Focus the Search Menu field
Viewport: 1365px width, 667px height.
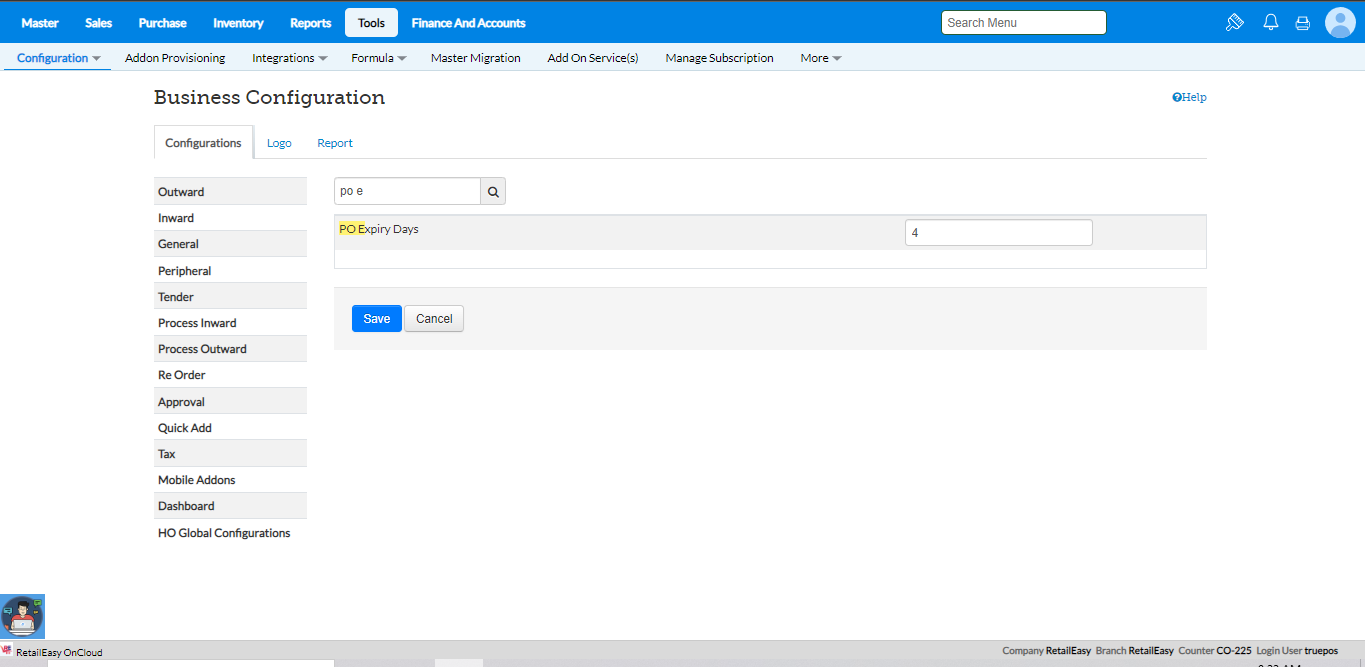1024,22
